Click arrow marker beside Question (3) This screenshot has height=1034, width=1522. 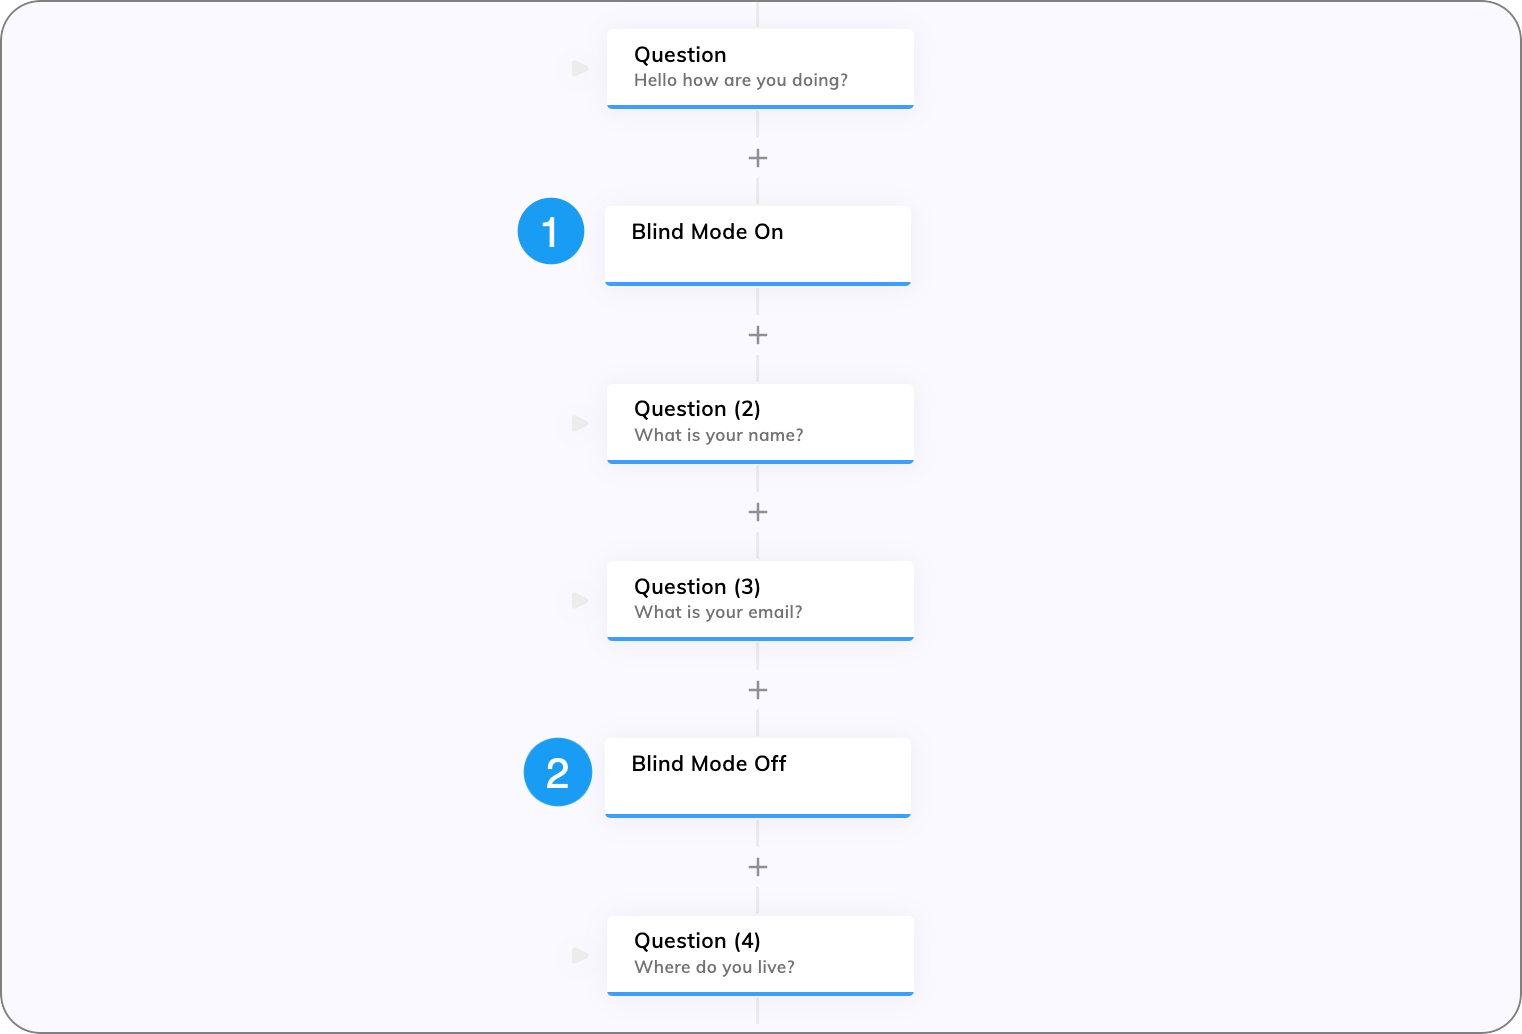coord(580,600)
